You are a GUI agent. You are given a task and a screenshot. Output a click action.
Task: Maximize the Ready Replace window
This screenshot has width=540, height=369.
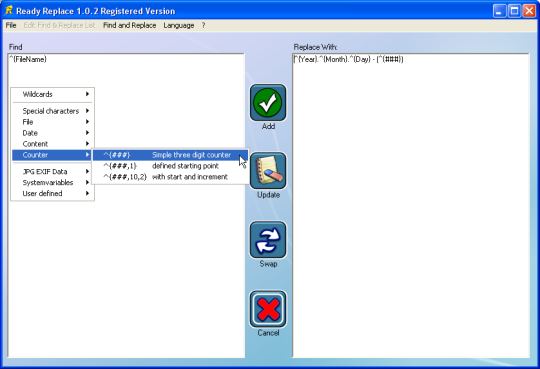(514, 11)
